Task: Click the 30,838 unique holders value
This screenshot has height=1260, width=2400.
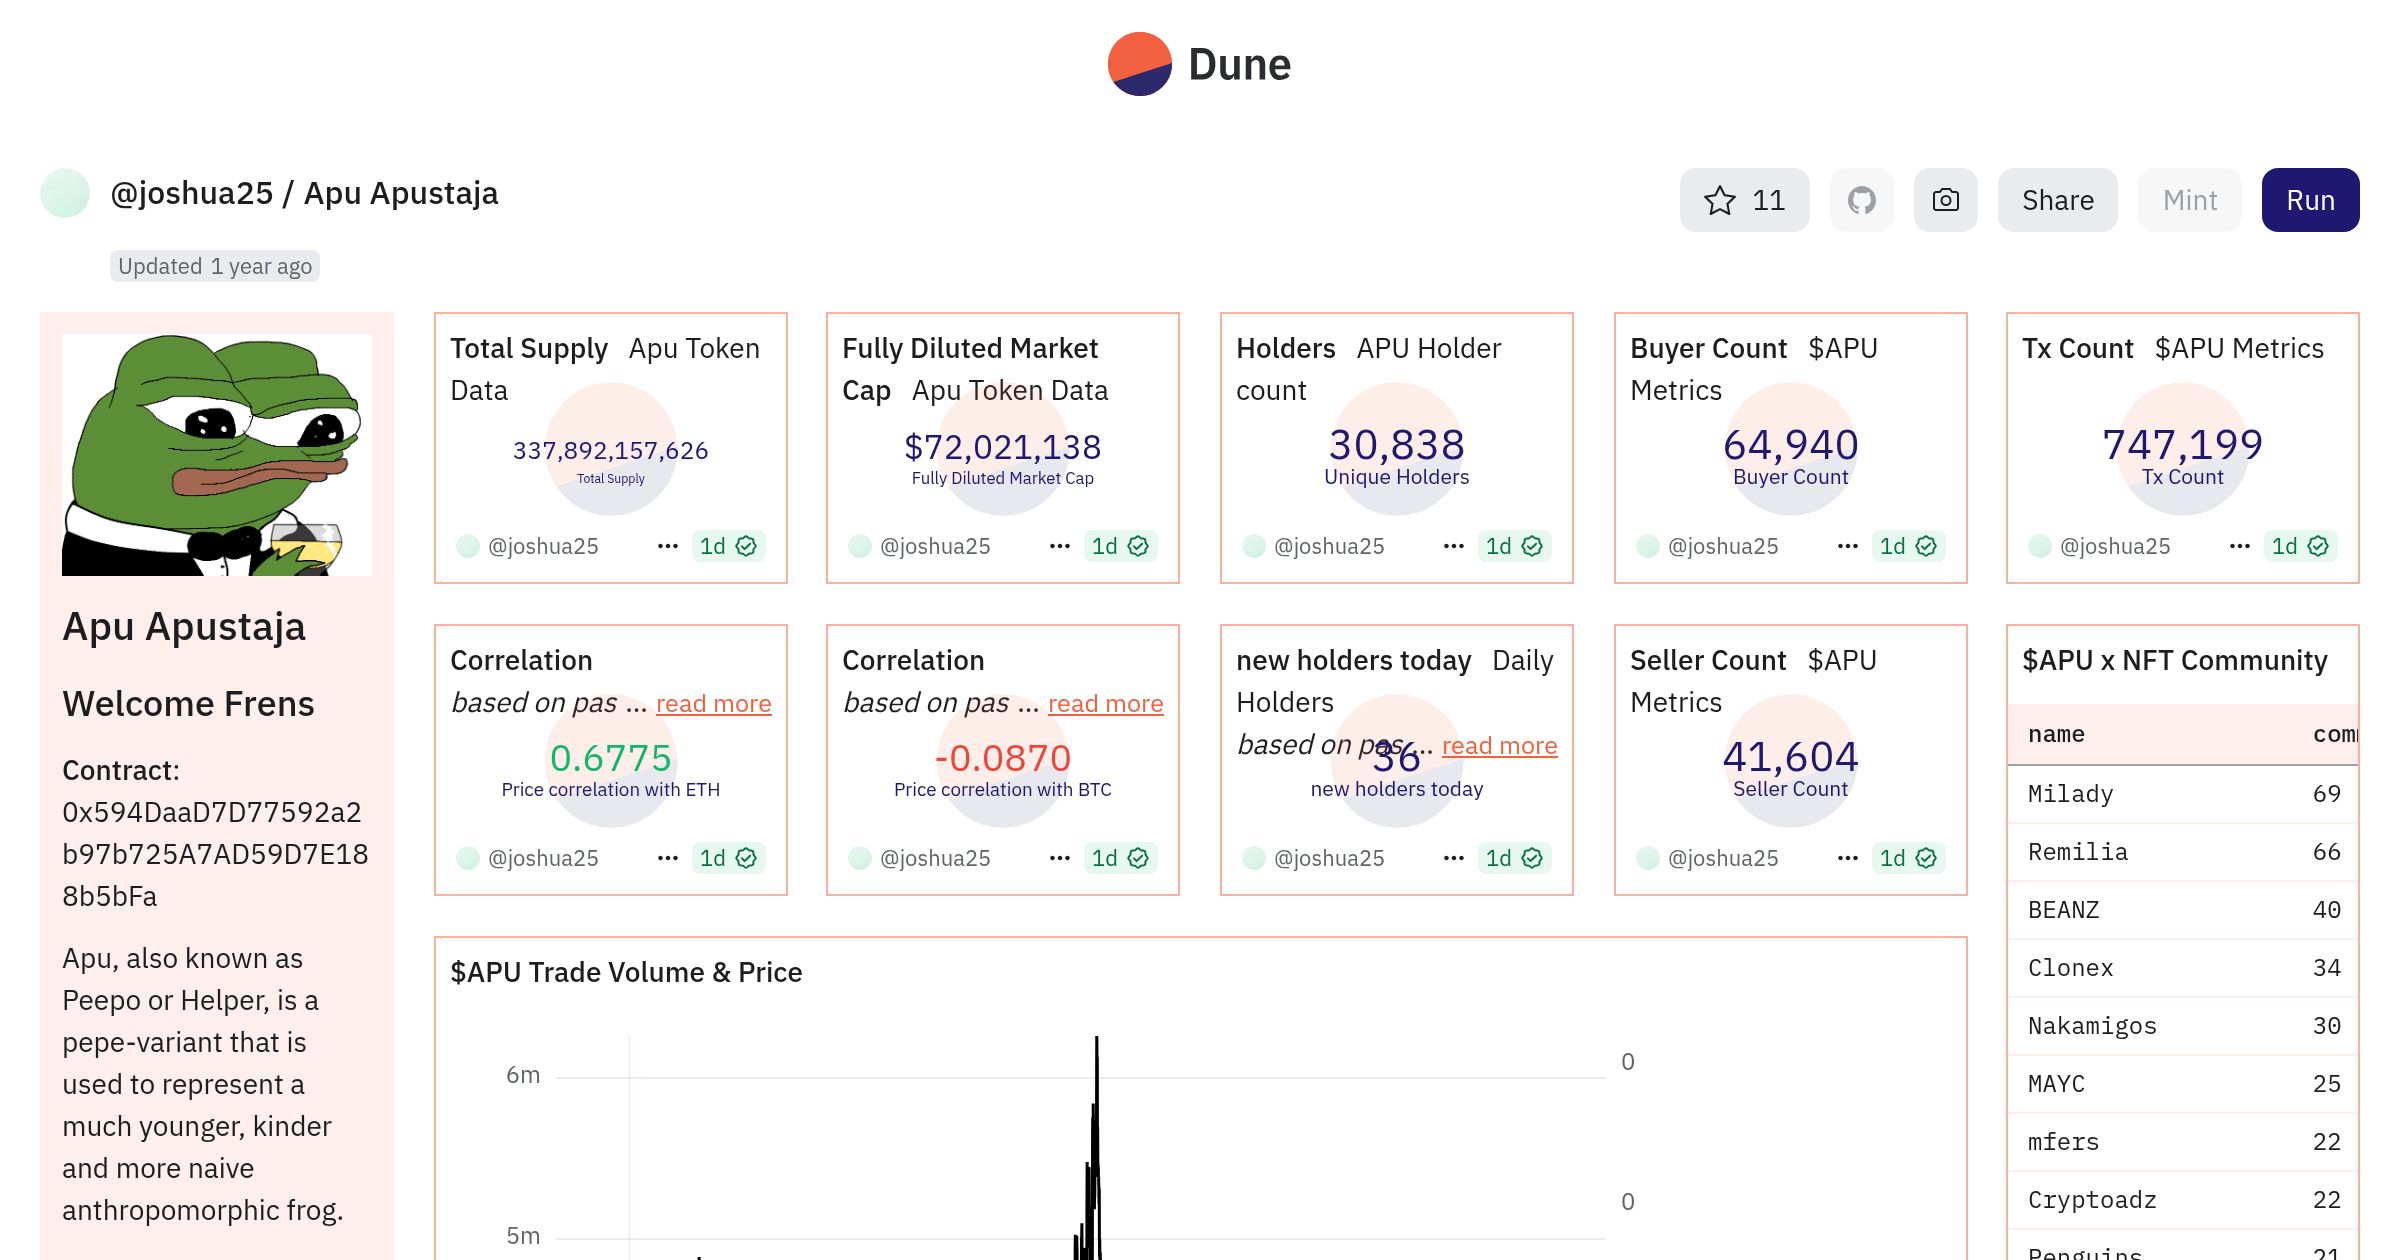Action: (x=1396, y=444)
